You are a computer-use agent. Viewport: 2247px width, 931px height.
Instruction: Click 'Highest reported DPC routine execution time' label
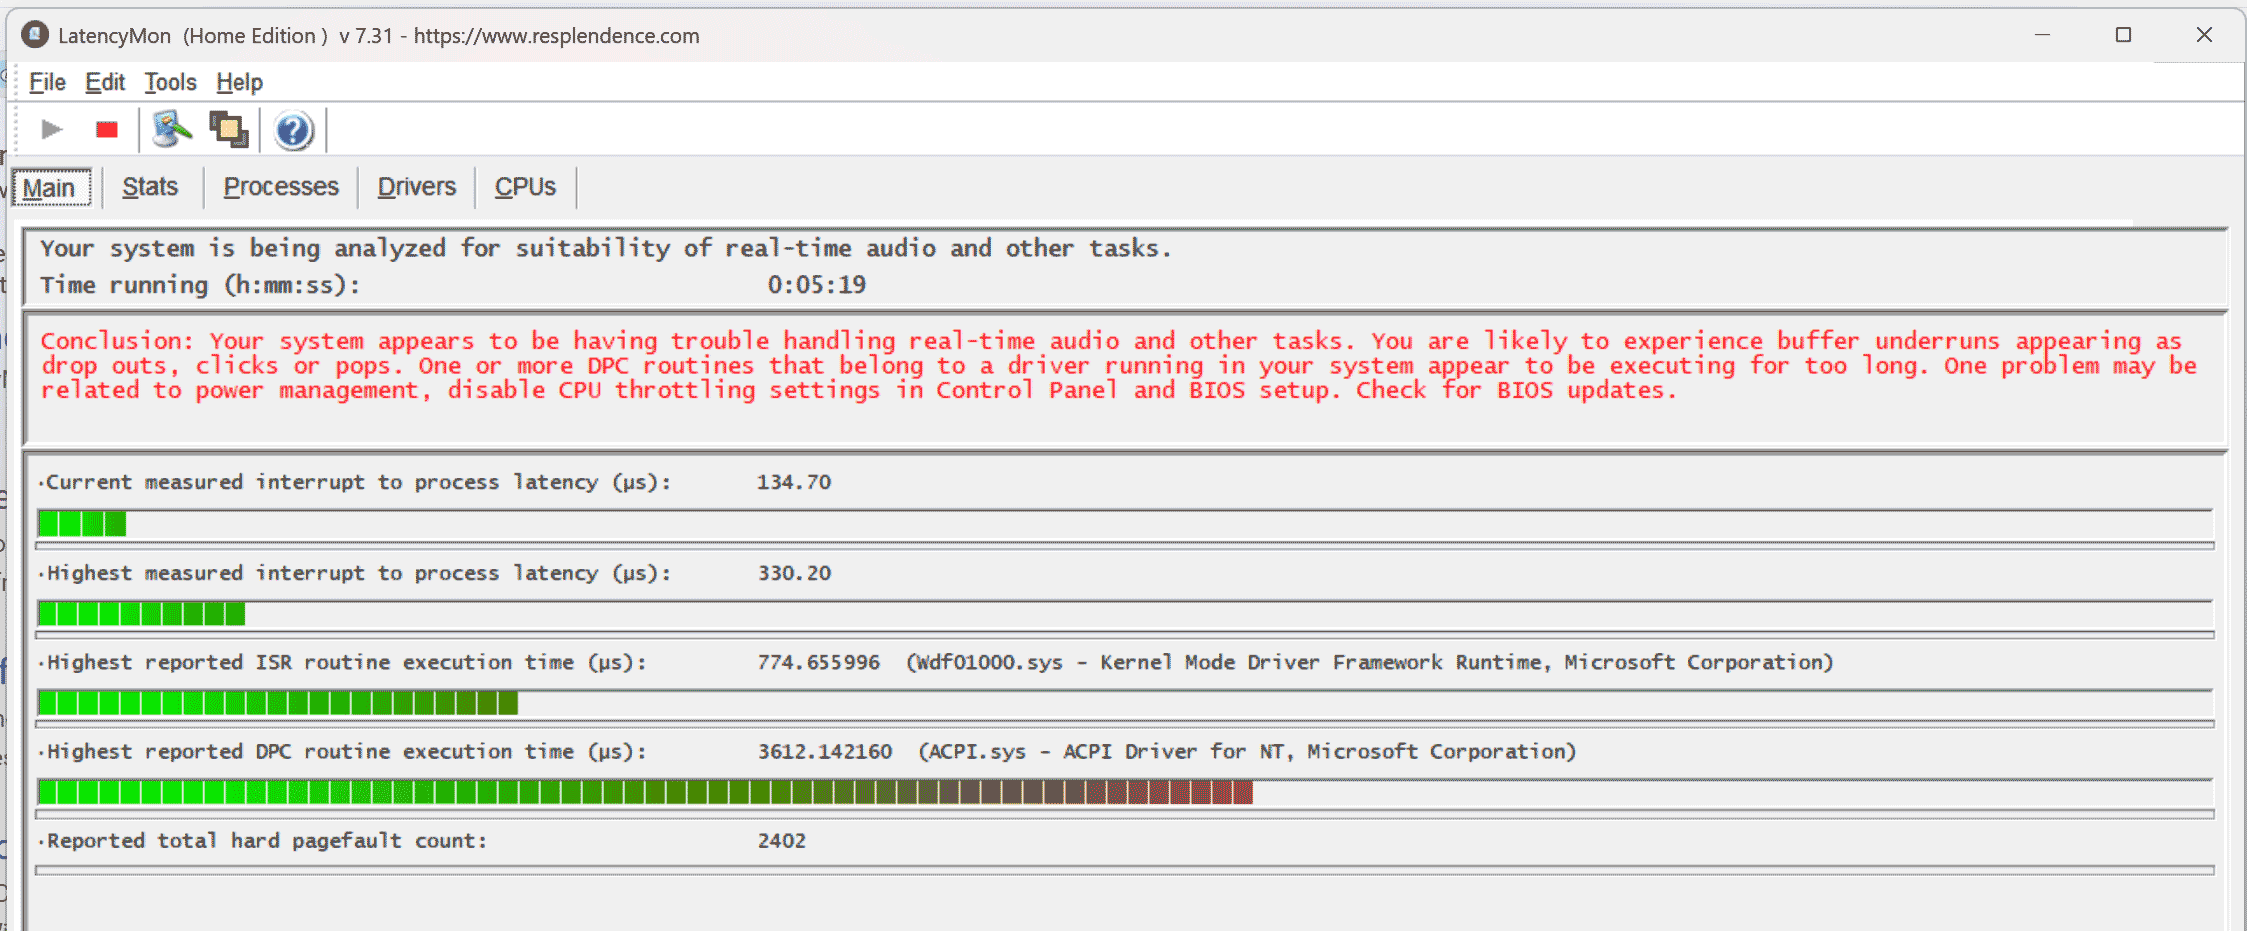tap(345, 751)
